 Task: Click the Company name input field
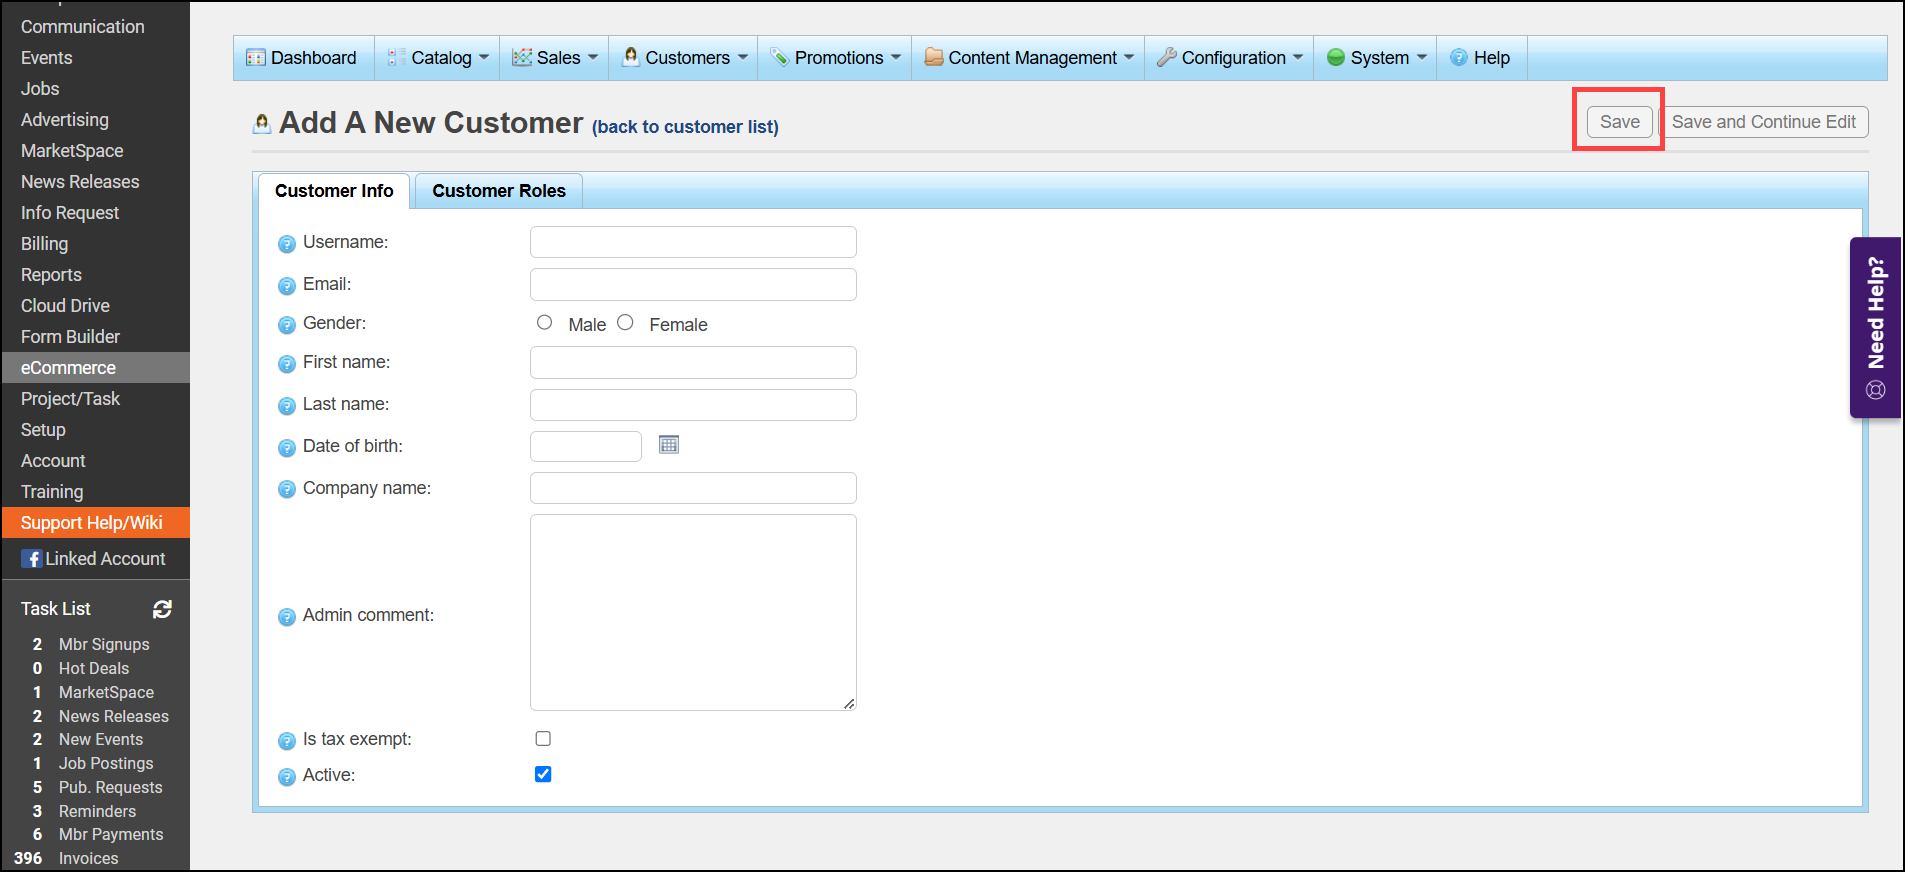point(693,488)
